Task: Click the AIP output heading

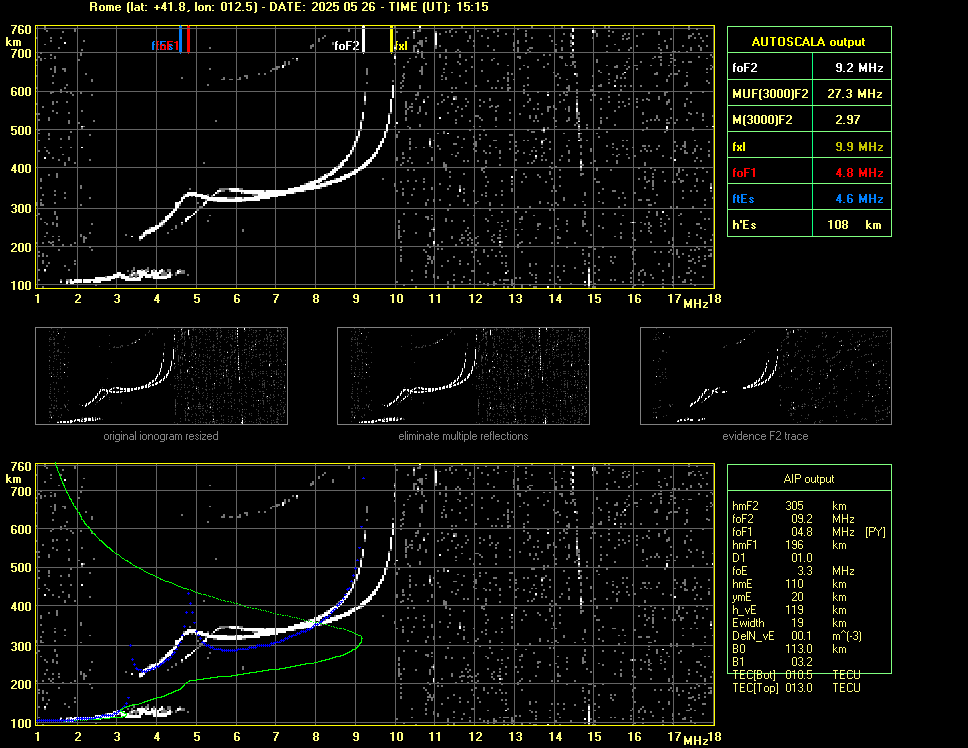Action: [809, 479]
